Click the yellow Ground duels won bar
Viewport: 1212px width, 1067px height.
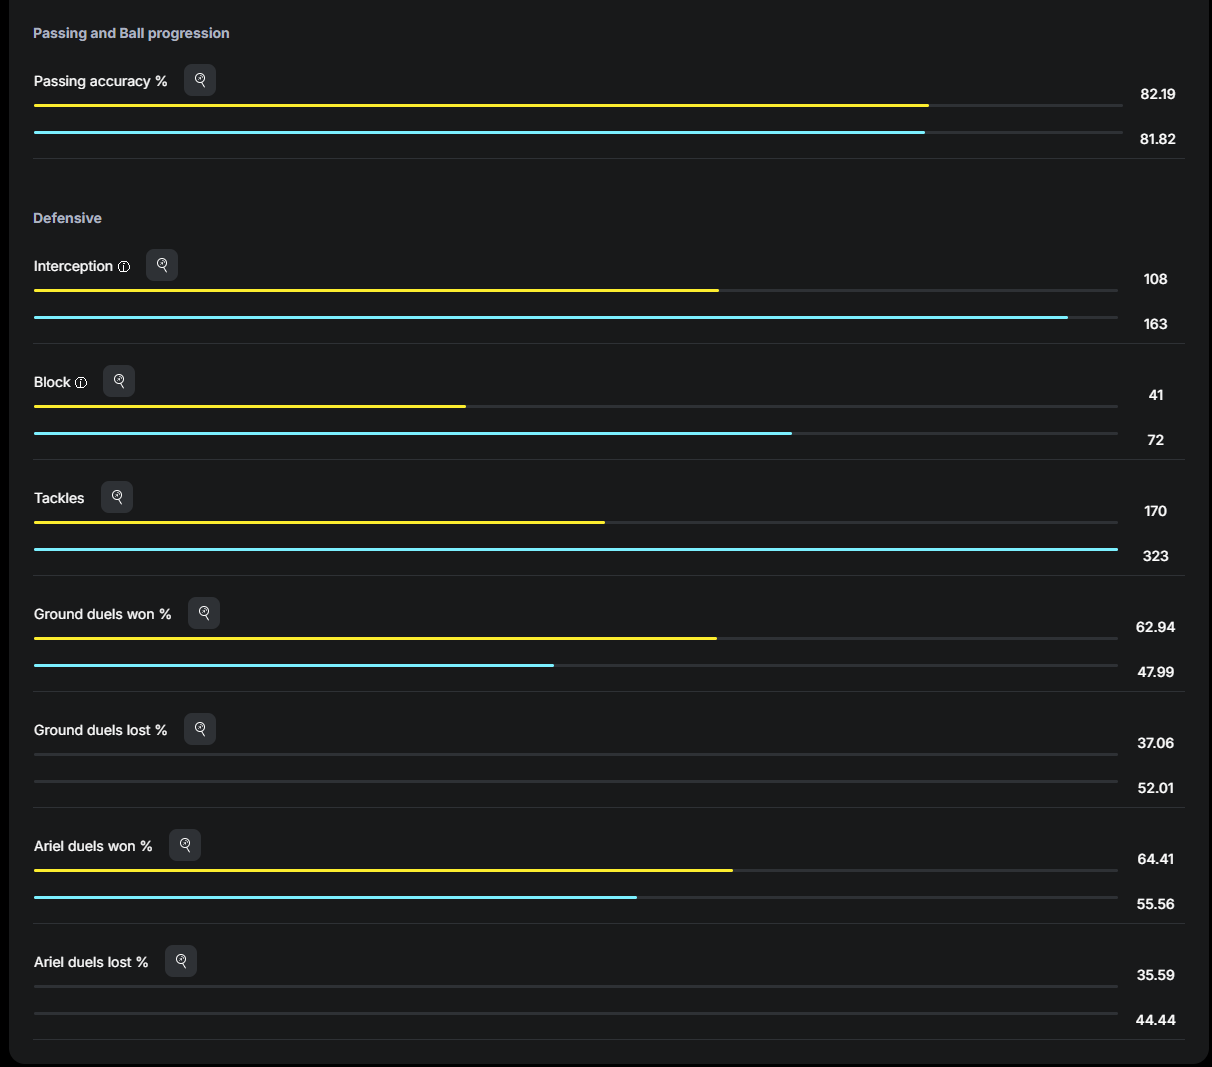375,638
